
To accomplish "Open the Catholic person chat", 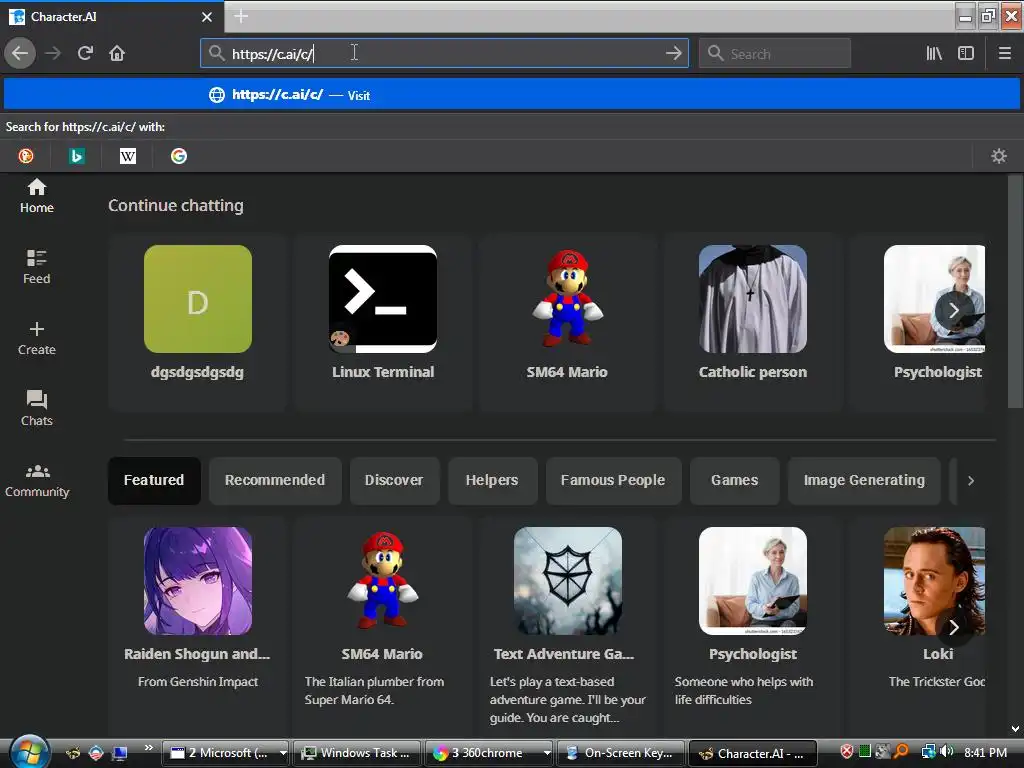I will (752, 321).
